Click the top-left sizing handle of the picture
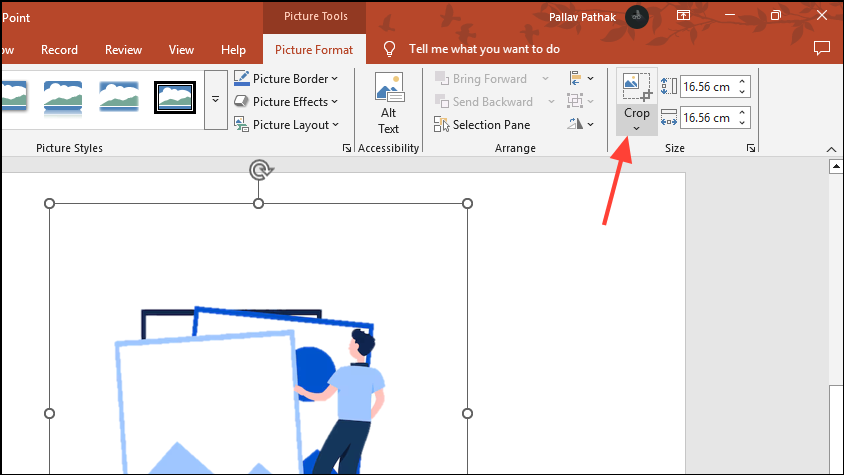Image resolution: width=844 pixels, height=475 pixels. pos(50,204)
